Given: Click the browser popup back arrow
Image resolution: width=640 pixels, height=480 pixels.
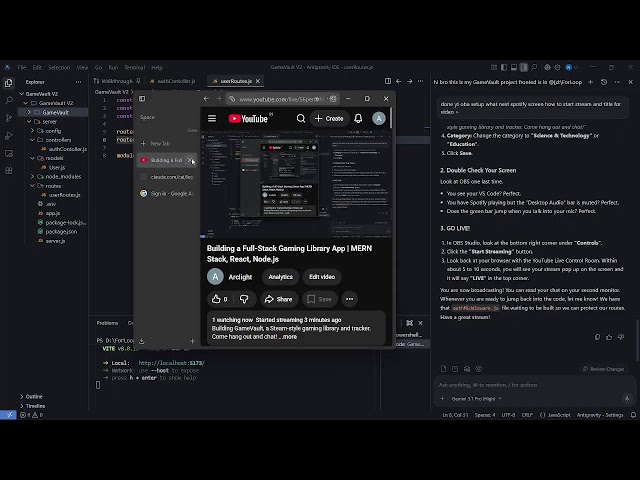Looking at the screenshot, I should 206,99.
